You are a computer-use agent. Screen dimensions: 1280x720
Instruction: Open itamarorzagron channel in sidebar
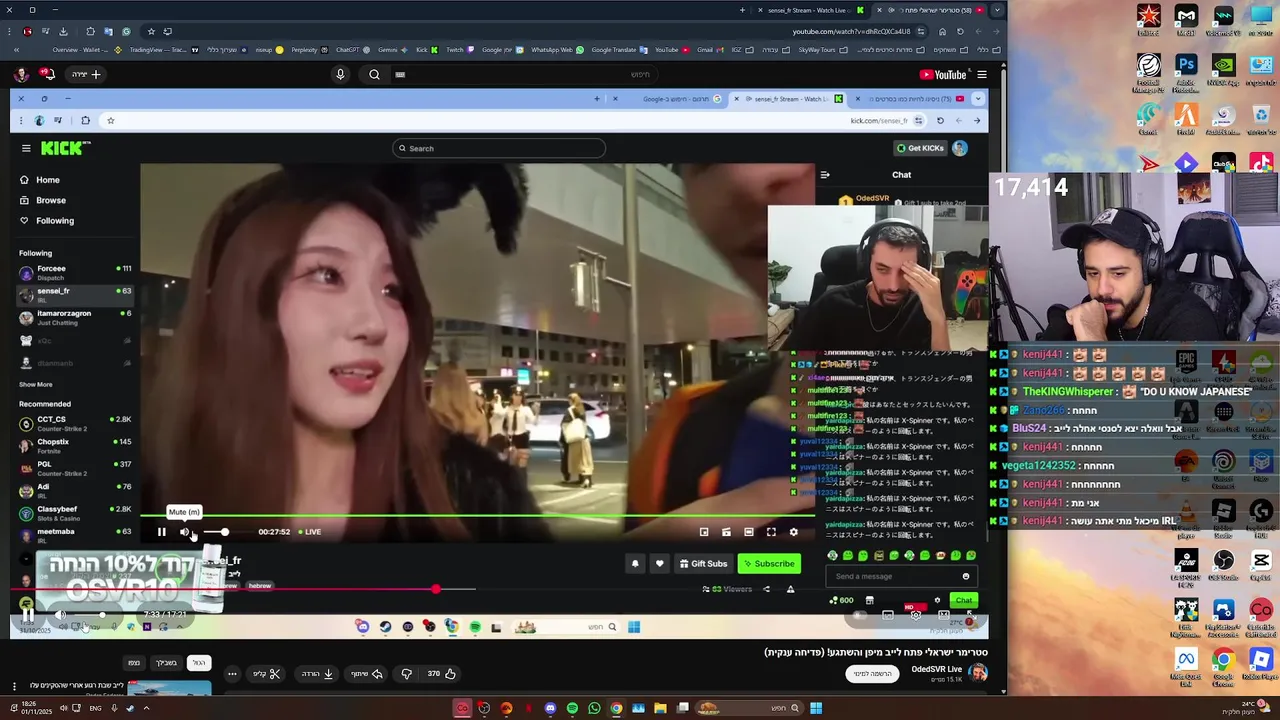(x=75, y=317)
